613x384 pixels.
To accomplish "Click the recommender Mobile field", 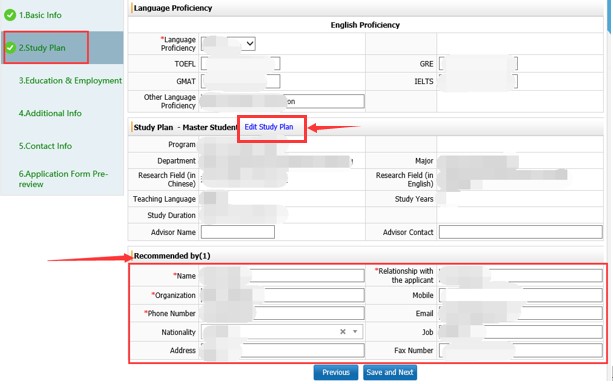I will pyautogui.click(x=520, y=295).
